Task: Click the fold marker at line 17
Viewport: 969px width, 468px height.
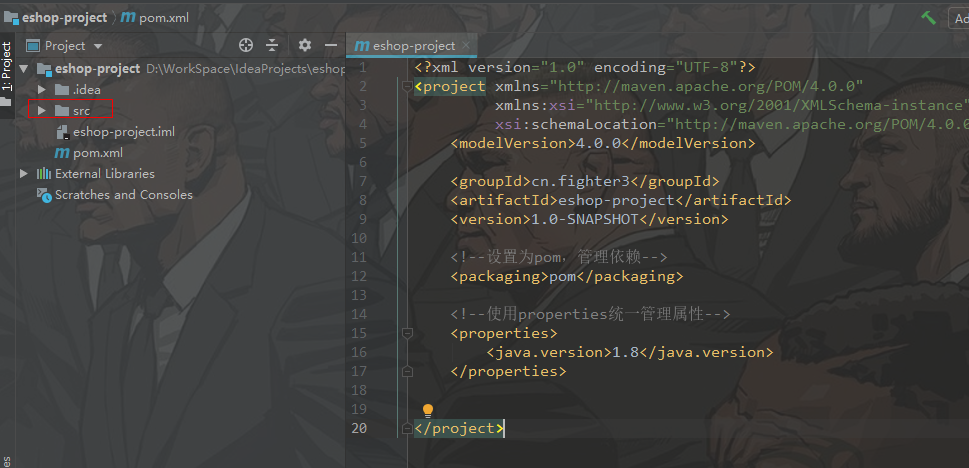Action: click(407, 372)
